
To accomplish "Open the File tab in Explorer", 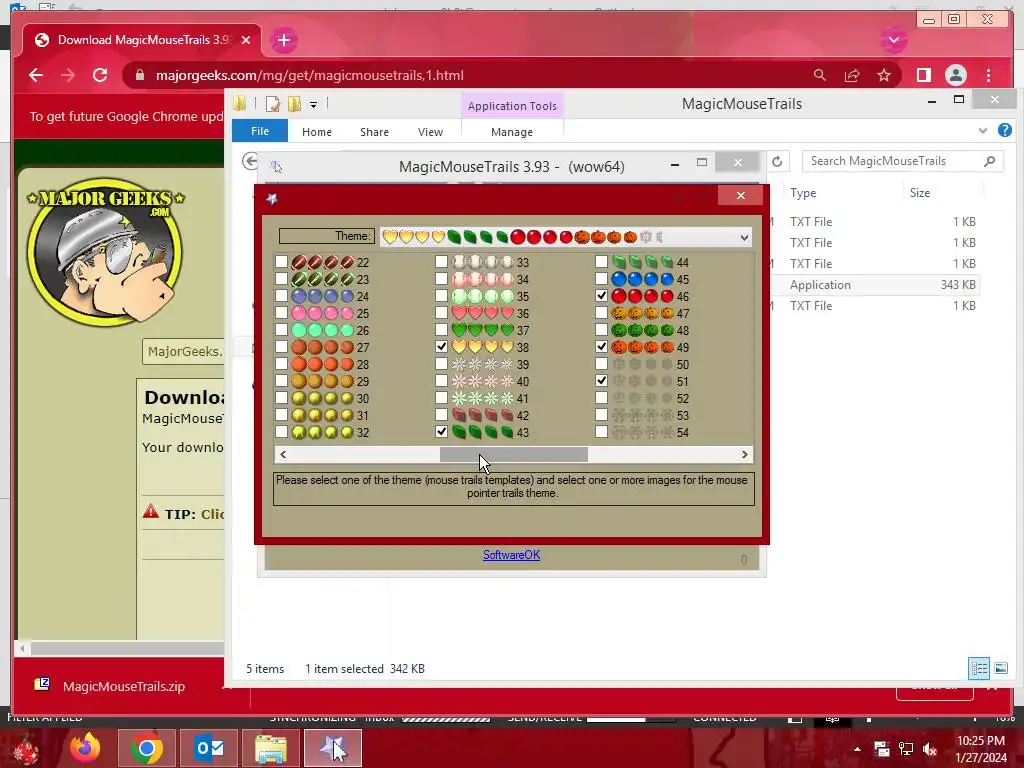I will coord(260,131).
